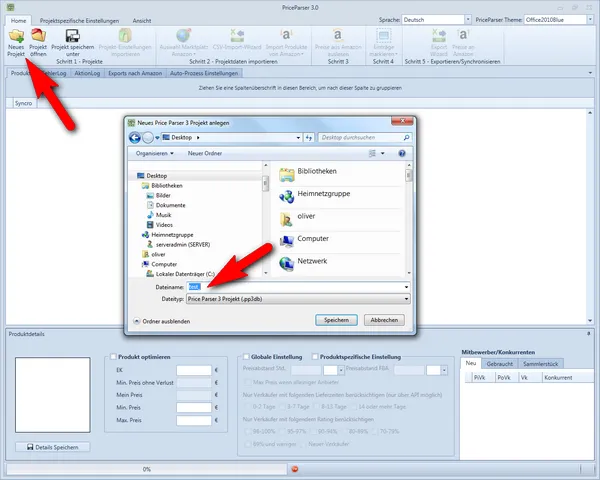
Task: Change the view mode icon in dialog
Action: click(x=372, y=153)
